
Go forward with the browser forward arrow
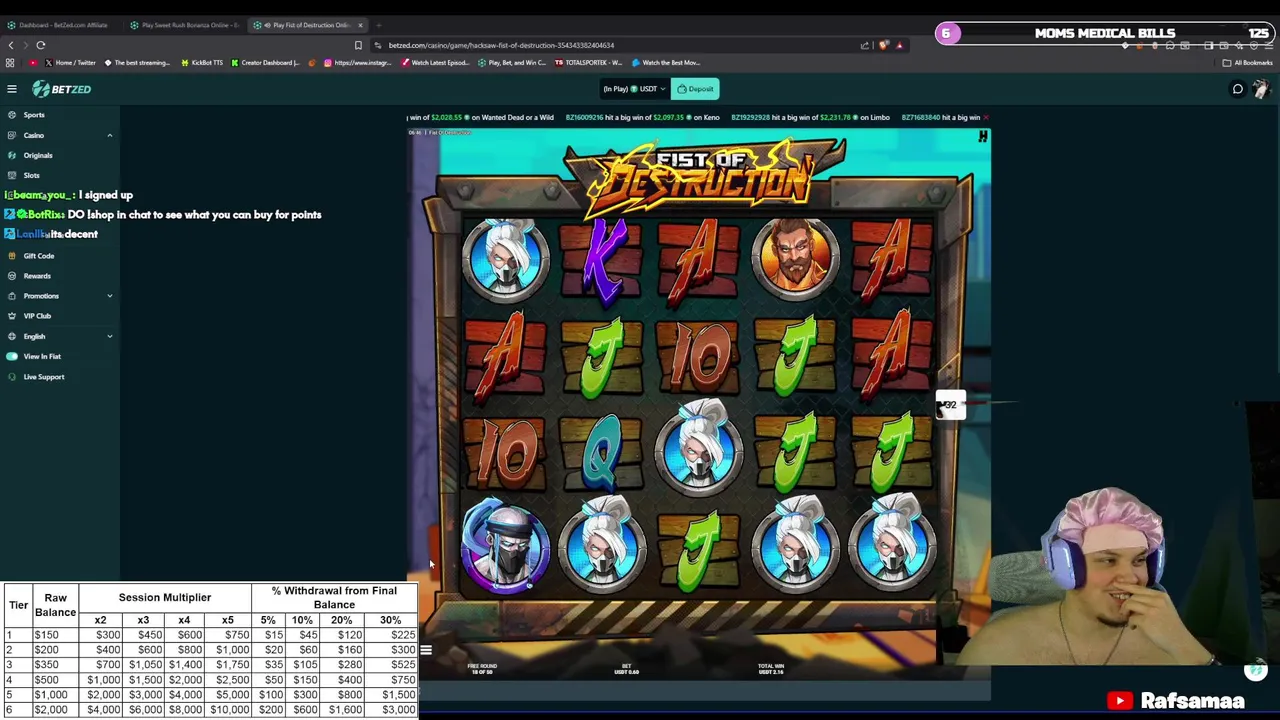24,45
